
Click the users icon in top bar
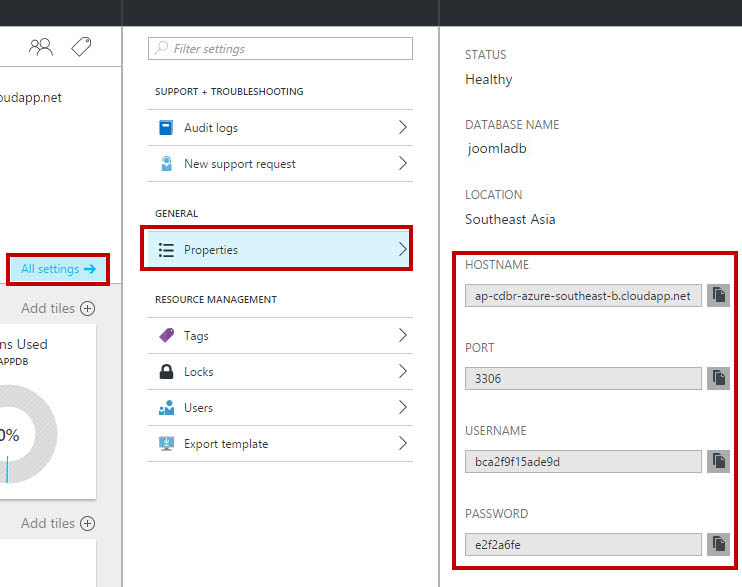tap(41, 47)
